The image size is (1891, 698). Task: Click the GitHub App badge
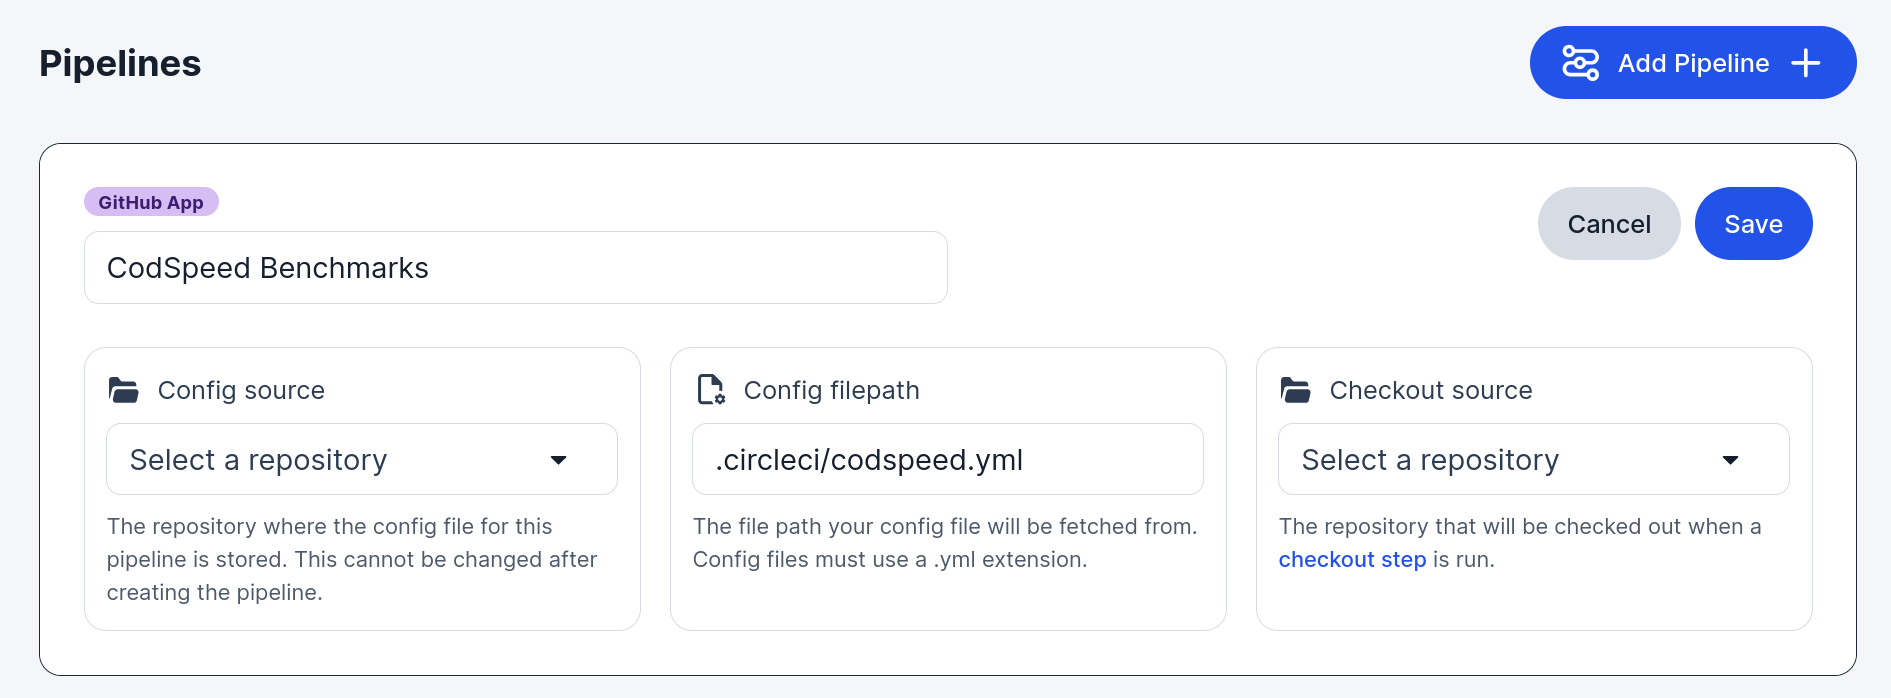(x=151, y=202)
